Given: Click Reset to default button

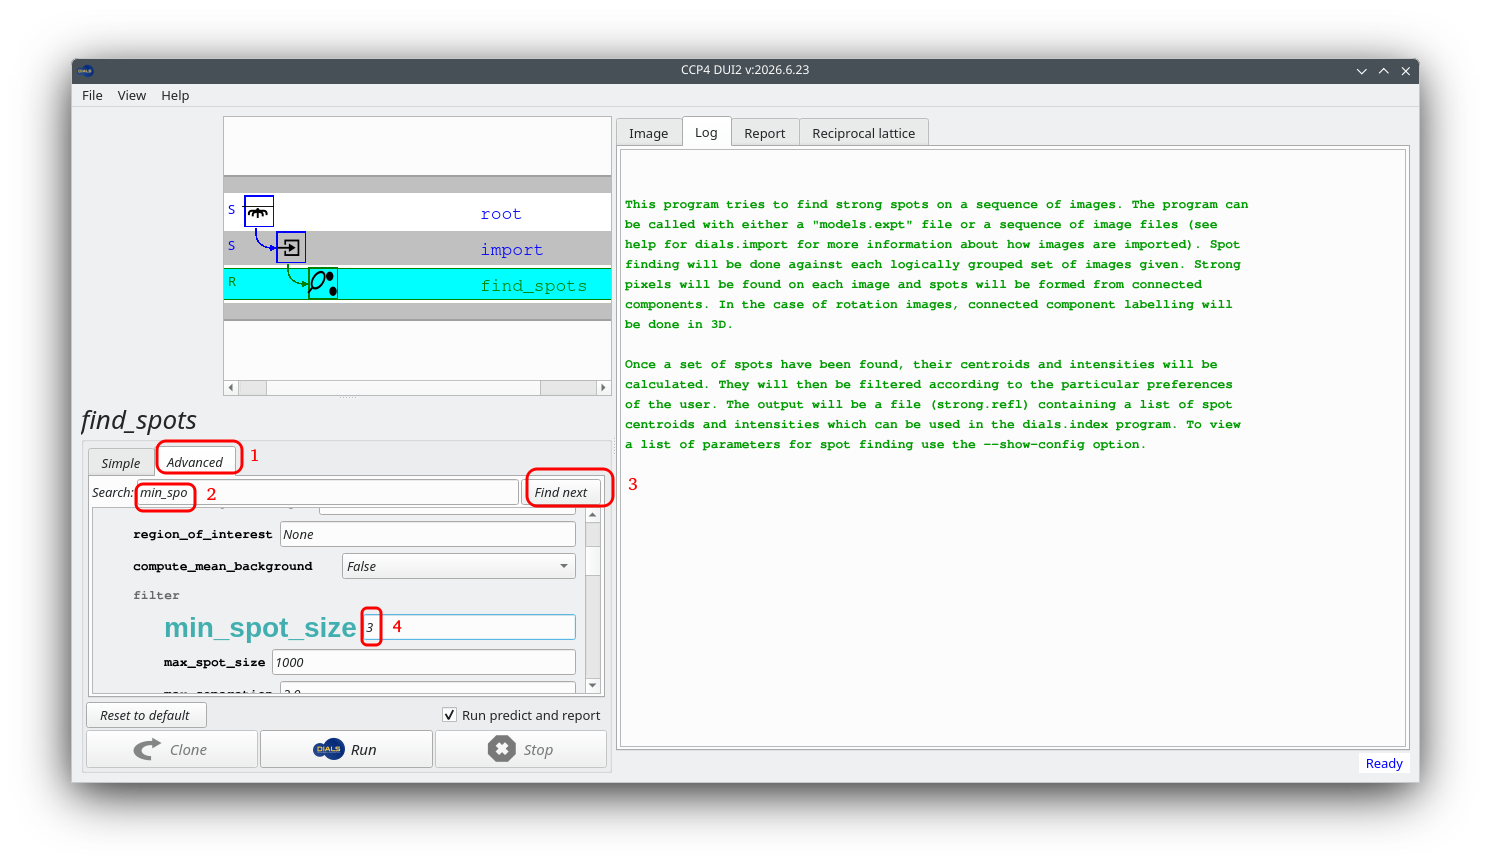Looking at the screenshot, I should [x=146, y=715].
